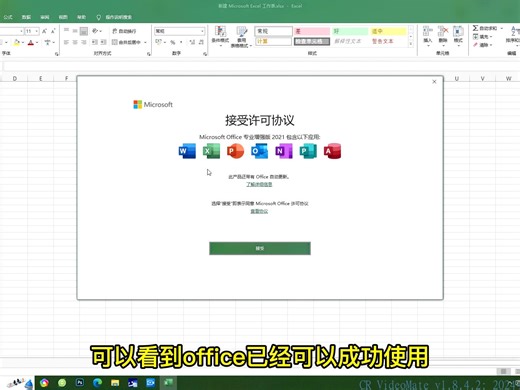Screen dimensions: 520x390
Task: Open Microsoft Edge from the taskbar
Action: pos(97,382)
